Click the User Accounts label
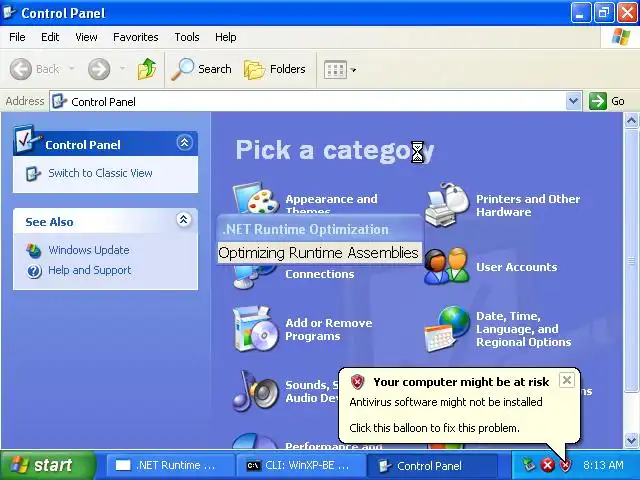Screen dimensions: 640x480 (x=516, y=267)
